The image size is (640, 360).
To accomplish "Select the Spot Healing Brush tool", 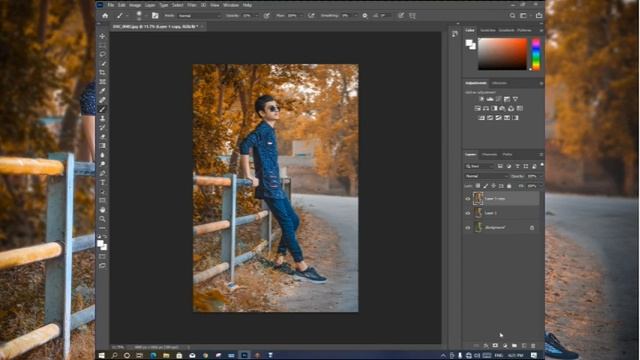I will click(x=102, y=100).
